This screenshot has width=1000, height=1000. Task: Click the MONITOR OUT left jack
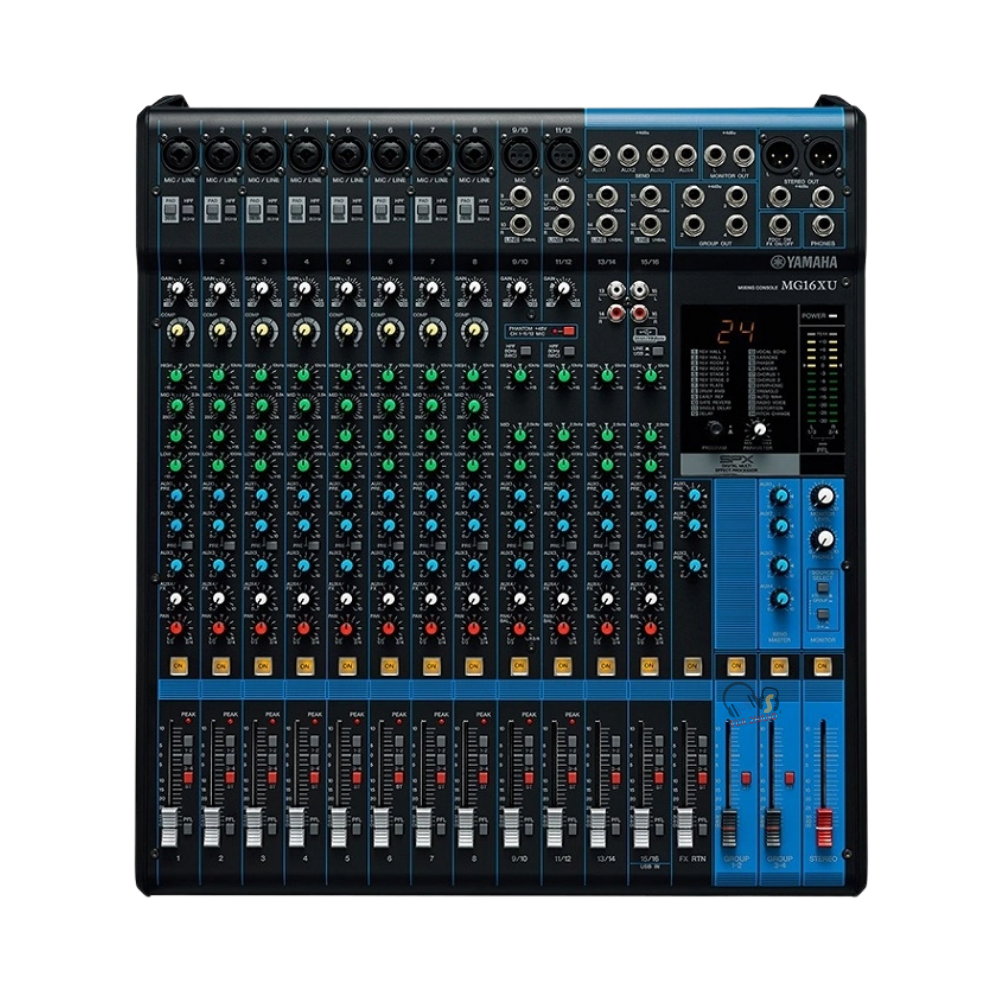pyautogui.click(x=714, y=154)
